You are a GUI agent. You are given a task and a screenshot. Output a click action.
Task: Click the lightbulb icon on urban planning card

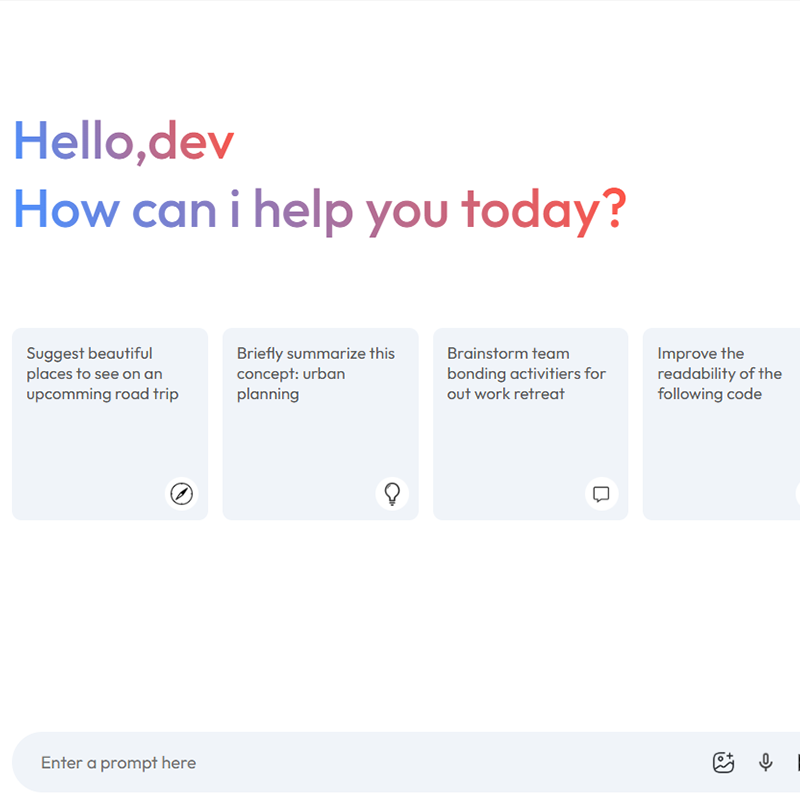392,494
